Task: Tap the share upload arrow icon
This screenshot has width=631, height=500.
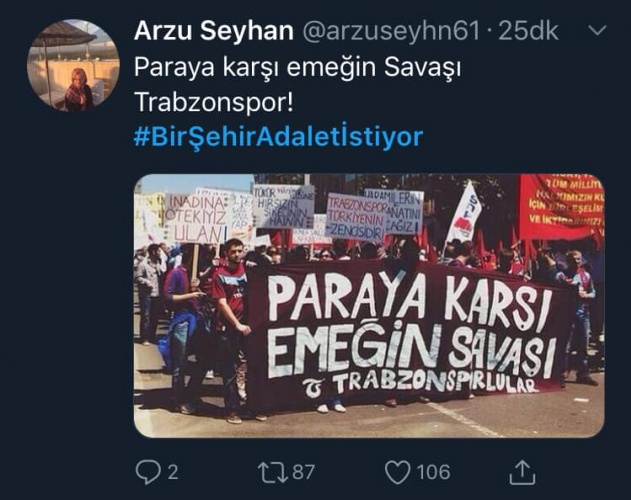Action: pyautogui.click(x=522, y=472)
